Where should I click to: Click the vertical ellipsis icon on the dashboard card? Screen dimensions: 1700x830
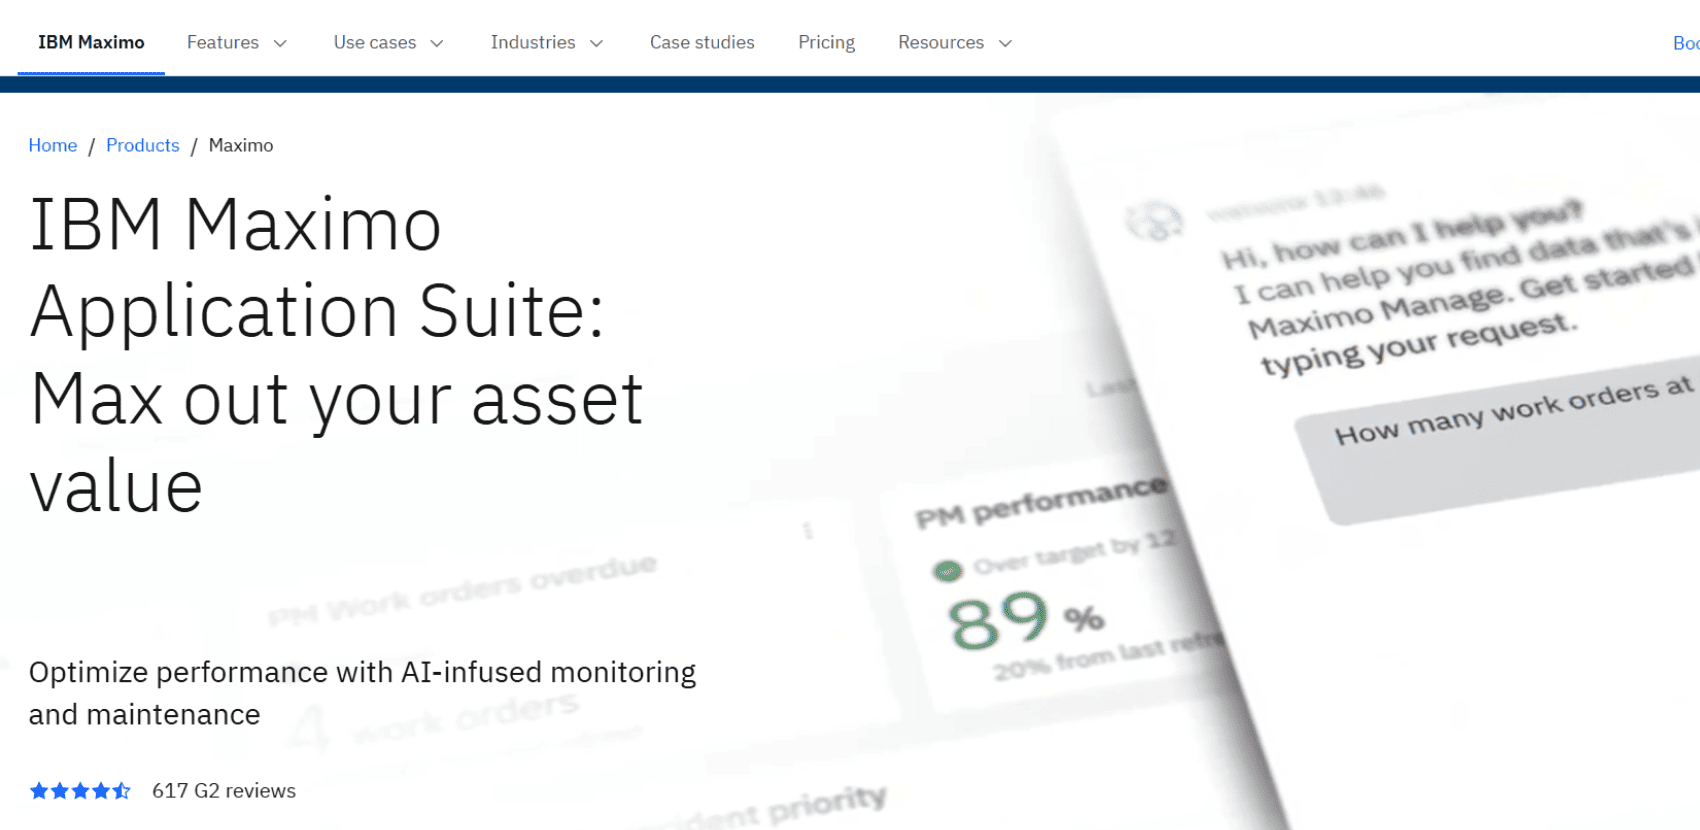coord(808,531)
